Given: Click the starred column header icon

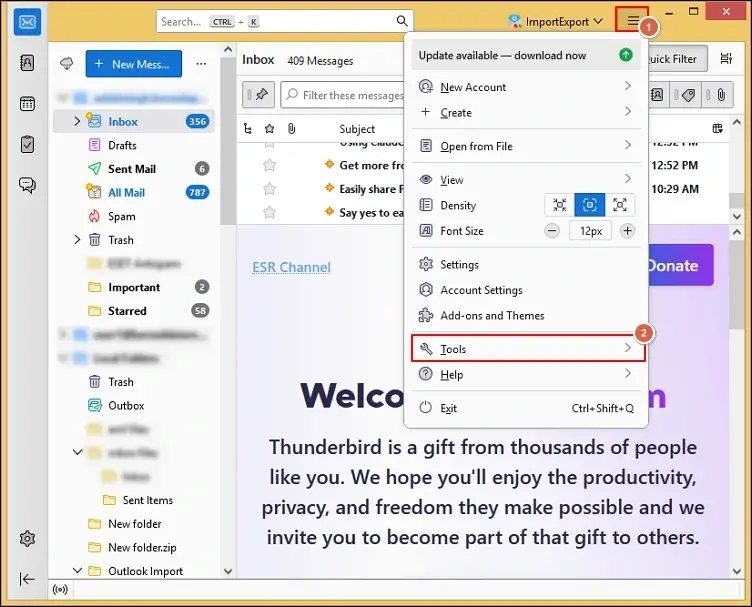Looking at the screenshot, I should pos(270,128).
